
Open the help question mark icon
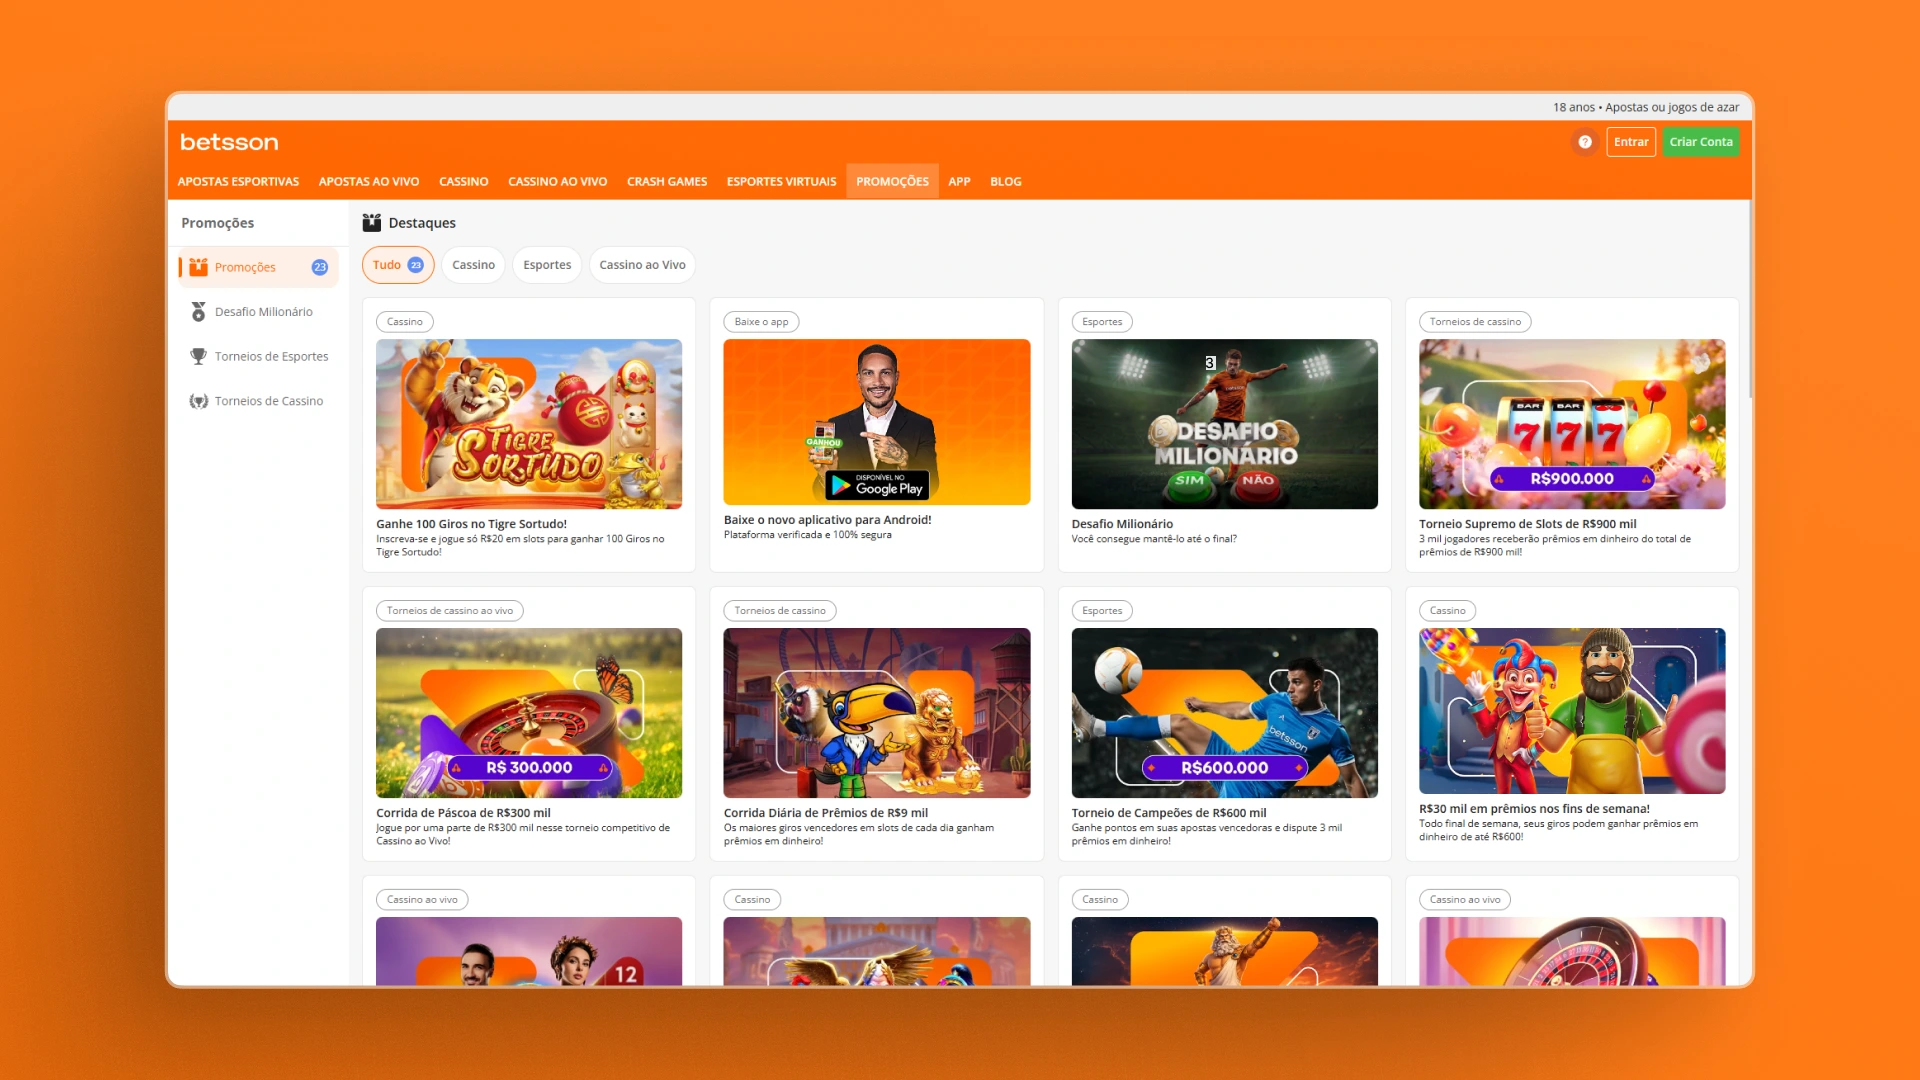pos(1585,142)
